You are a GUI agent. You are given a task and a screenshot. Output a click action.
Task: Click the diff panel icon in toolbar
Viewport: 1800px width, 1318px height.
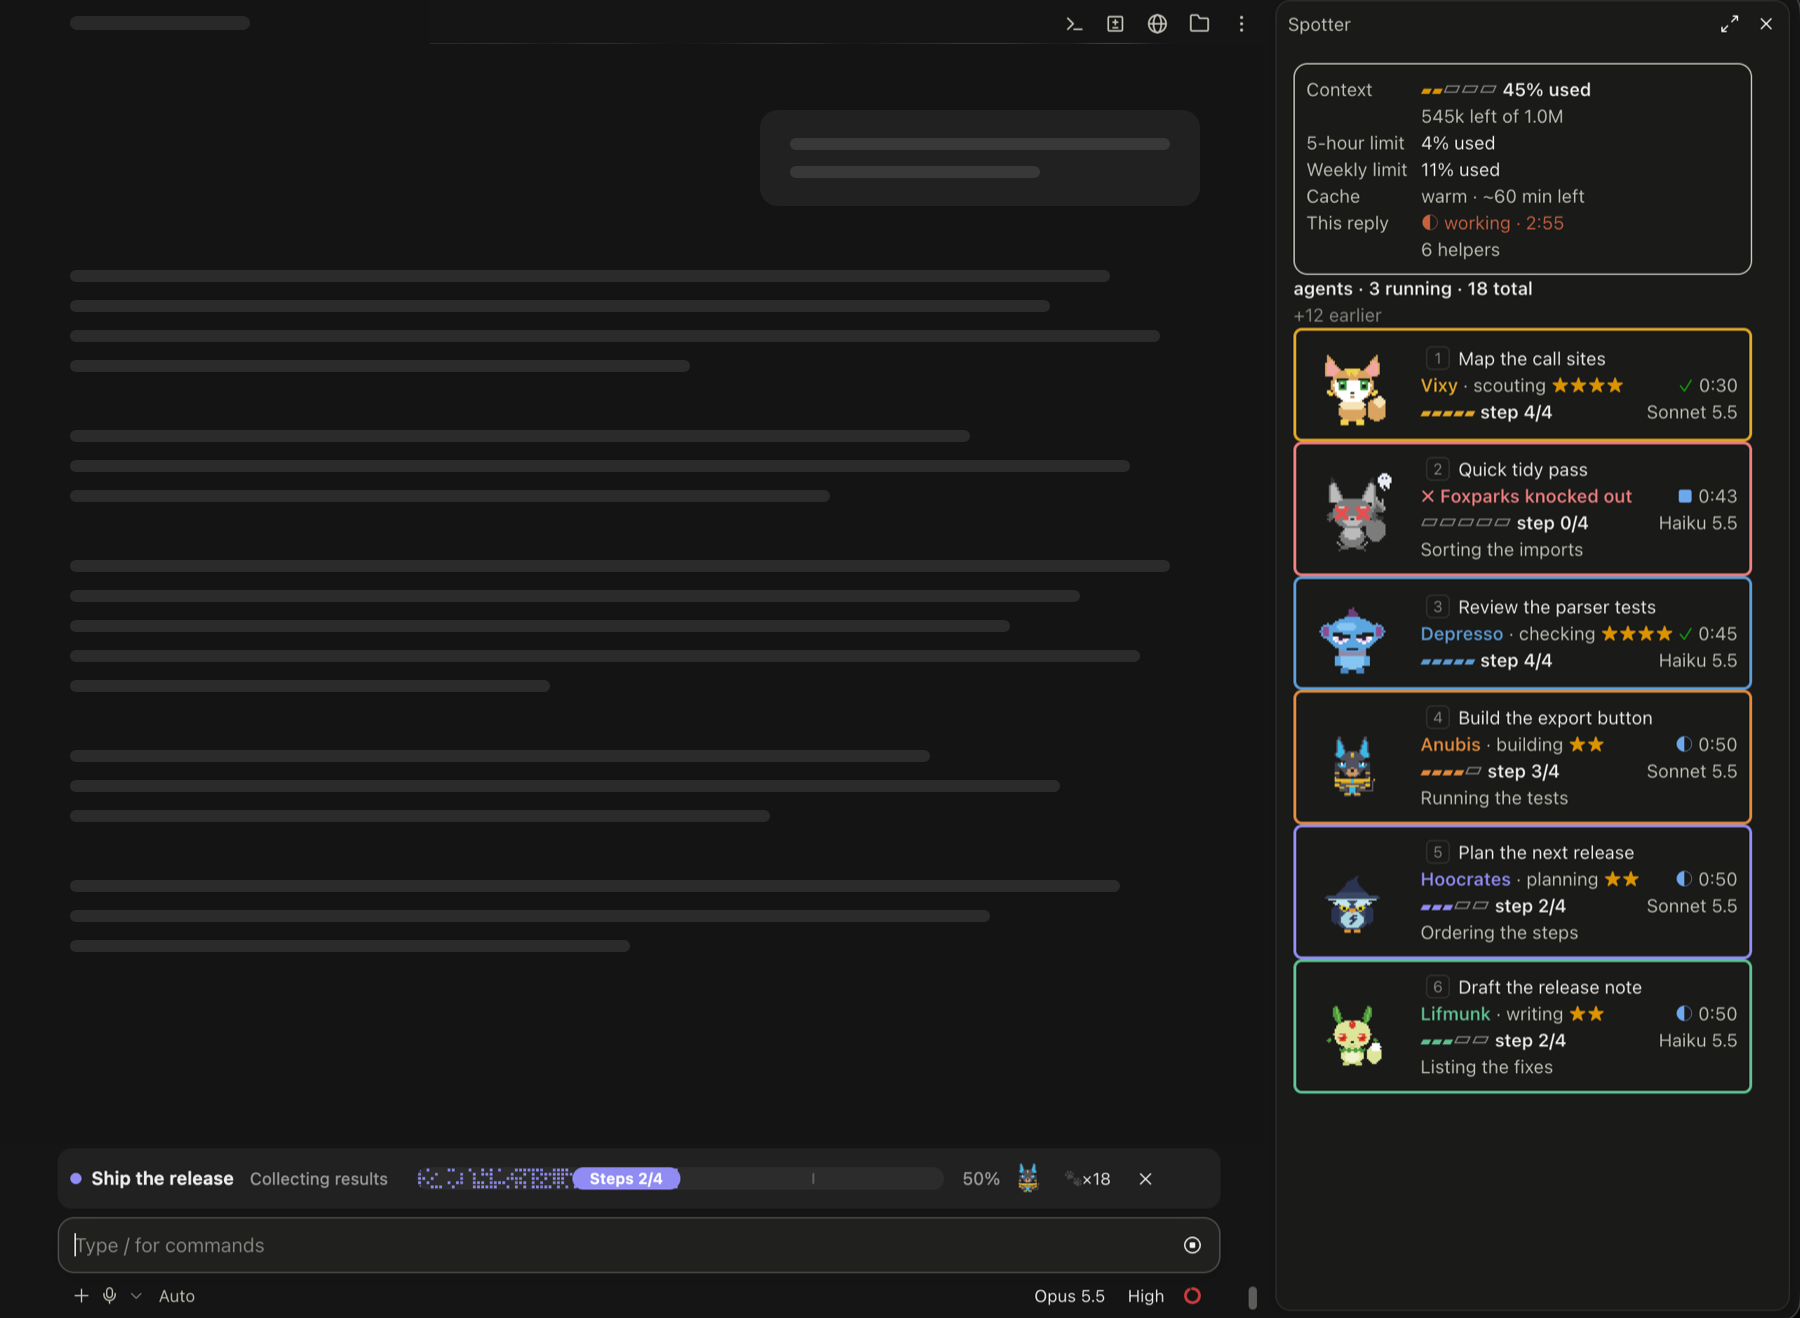tap(1115, 24)
